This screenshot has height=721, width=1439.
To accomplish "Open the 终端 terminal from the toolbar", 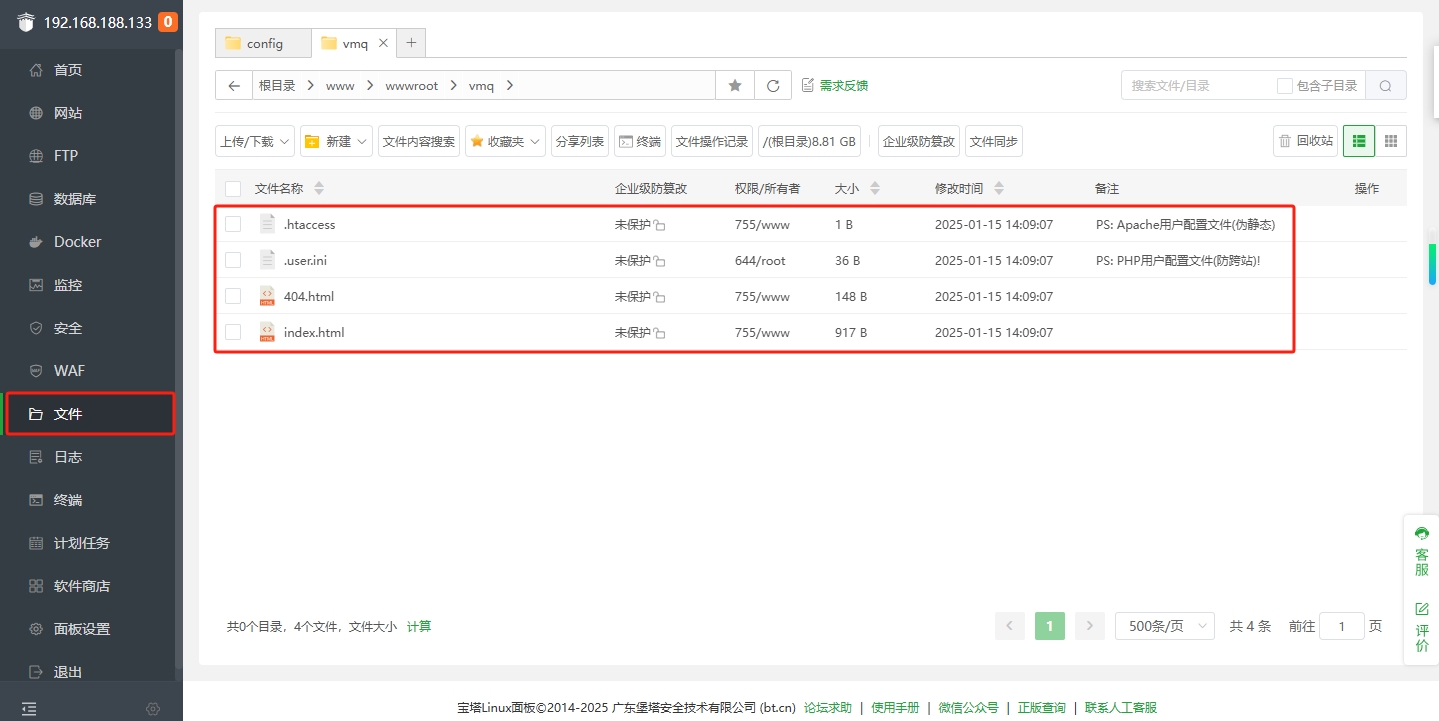I will (x=640, y=140).
